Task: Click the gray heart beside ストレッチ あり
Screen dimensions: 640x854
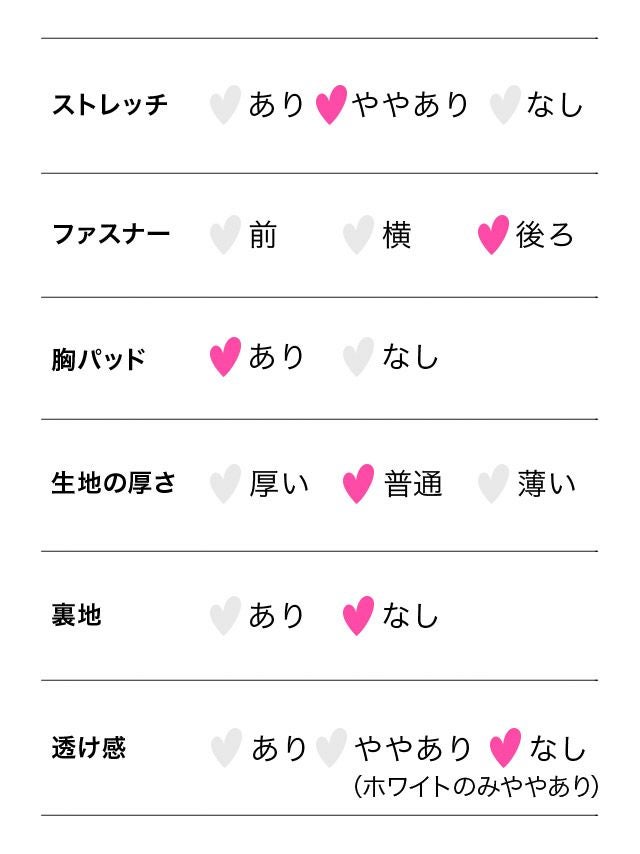Action: click(x=226, y=104)
